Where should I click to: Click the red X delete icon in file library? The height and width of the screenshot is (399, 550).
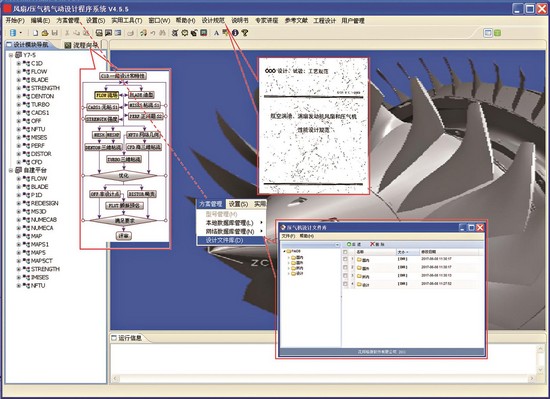[373, 244]
